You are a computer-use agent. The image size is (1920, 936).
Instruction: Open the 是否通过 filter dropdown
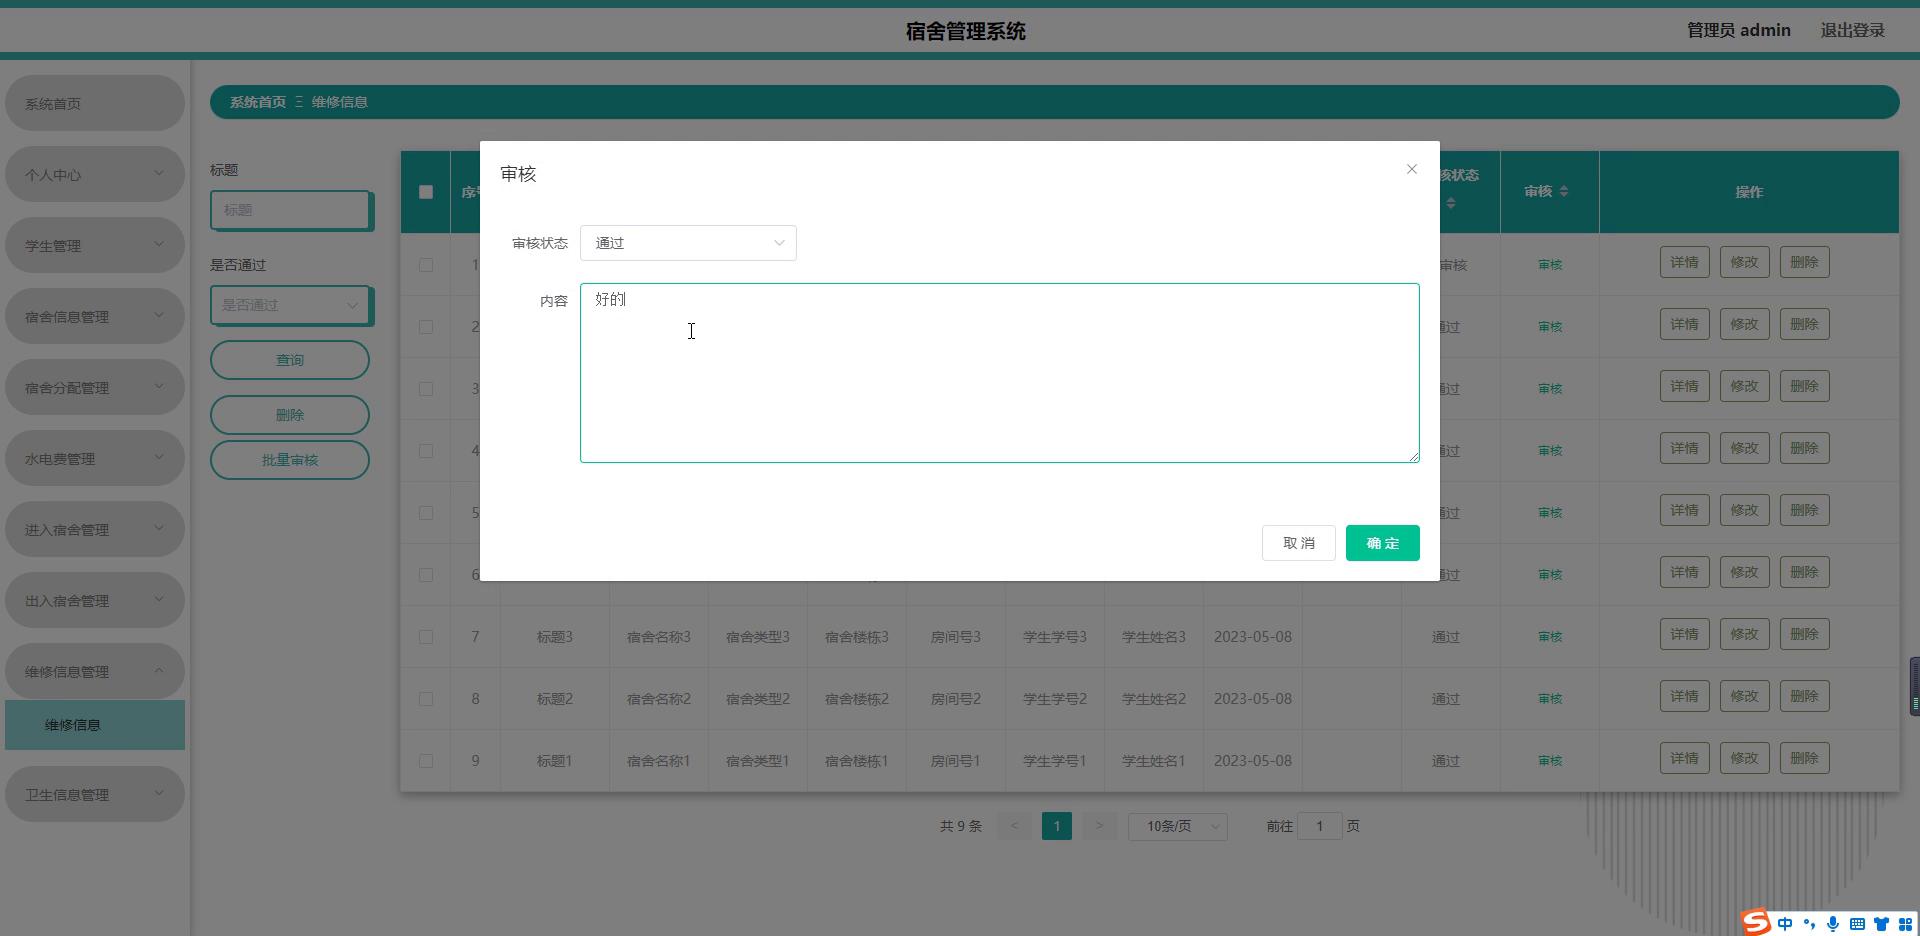(290, 305)
